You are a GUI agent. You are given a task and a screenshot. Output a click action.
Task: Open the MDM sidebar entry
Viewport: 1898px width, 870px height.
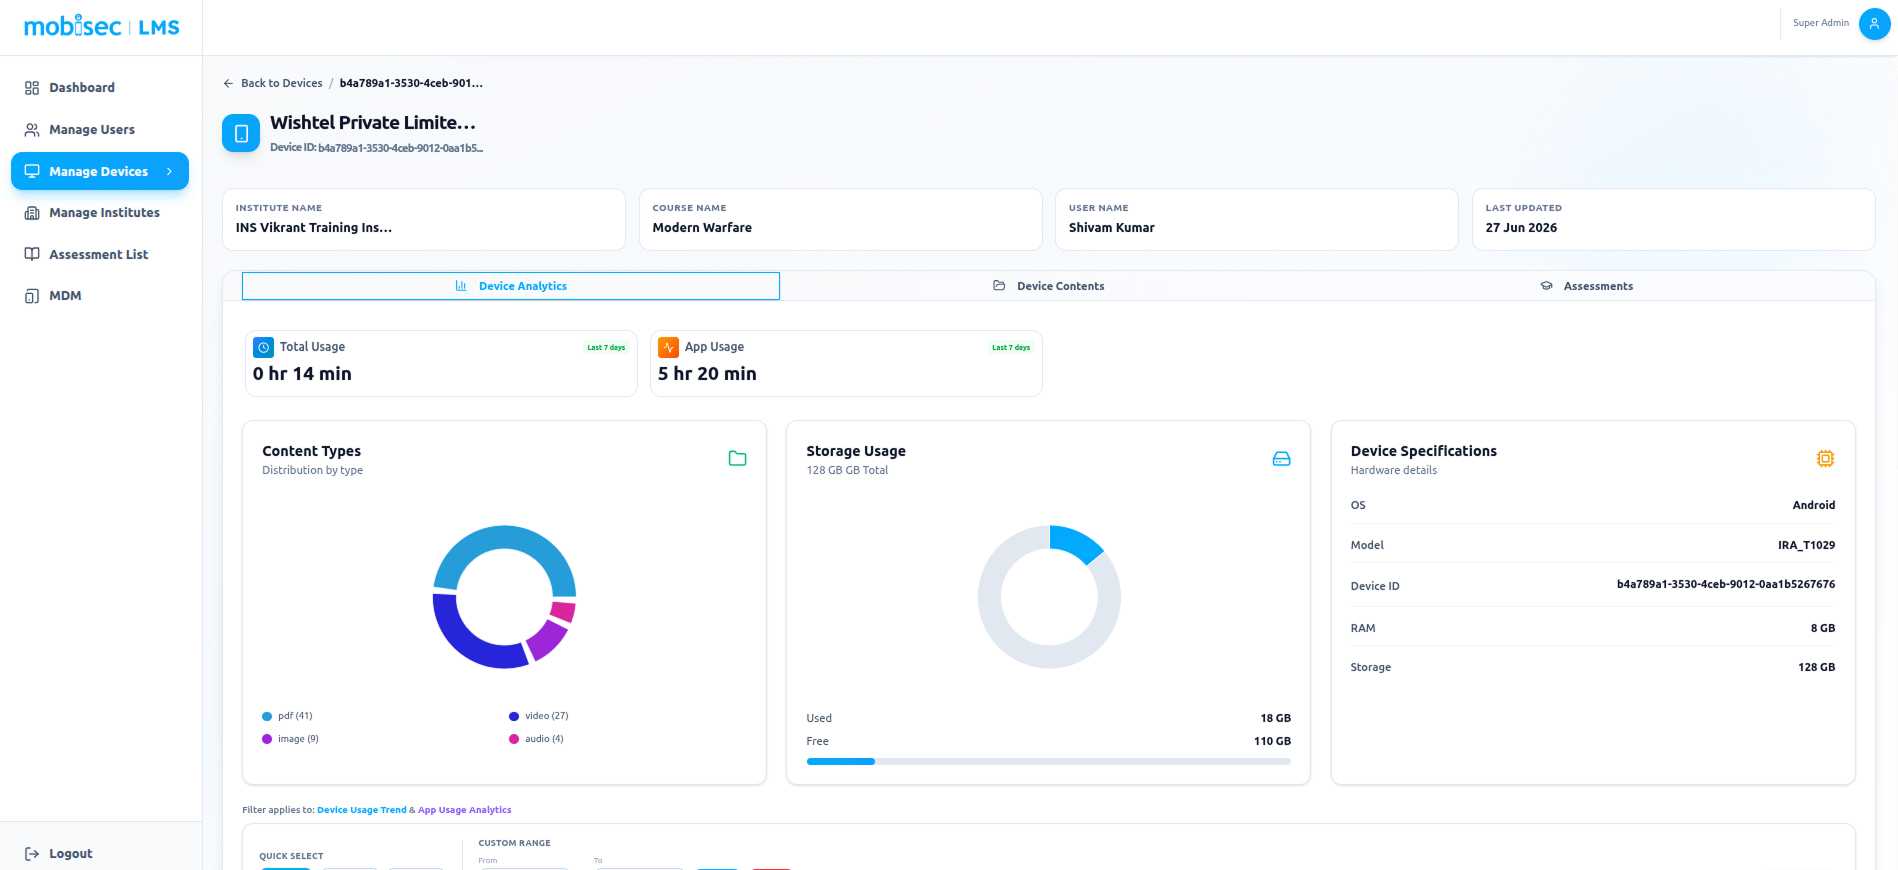point(100,296)
